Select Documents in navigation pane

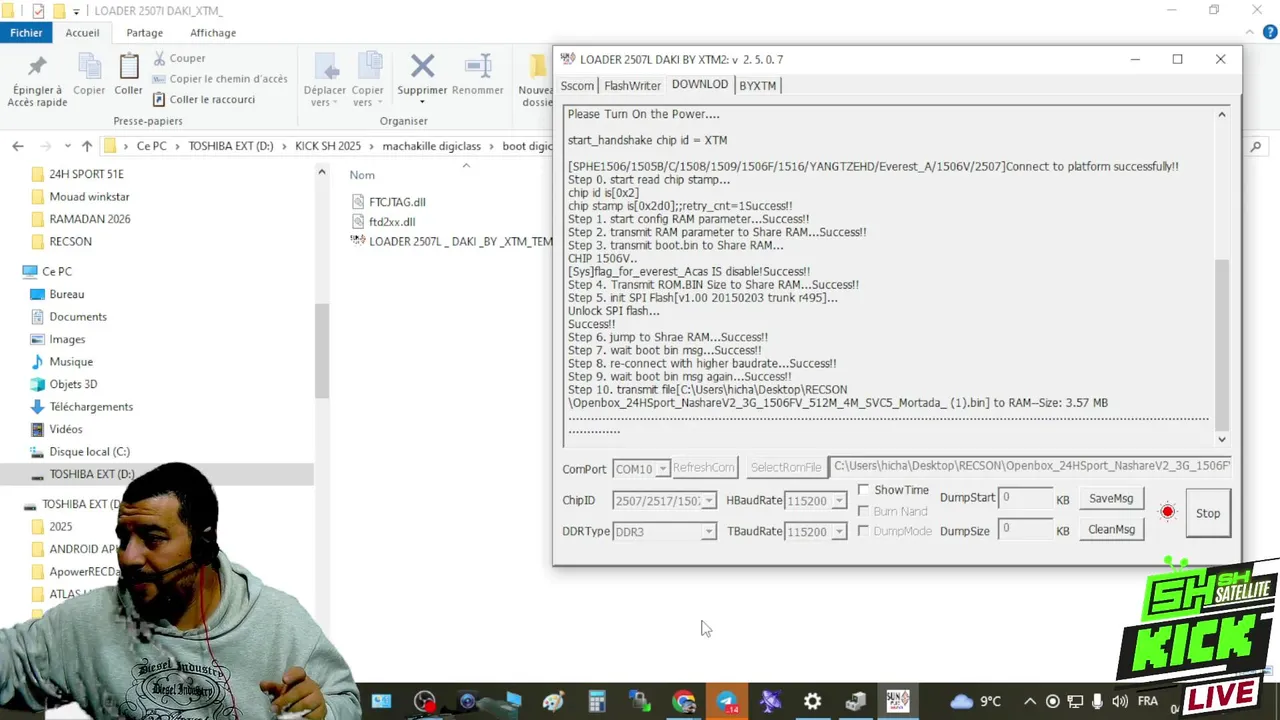(x=78, y=316)
